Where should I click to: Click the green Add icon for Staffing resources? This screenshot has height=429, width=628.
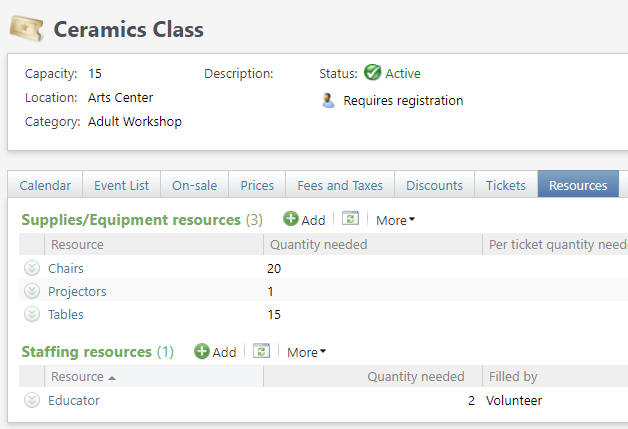click(202, 352)
